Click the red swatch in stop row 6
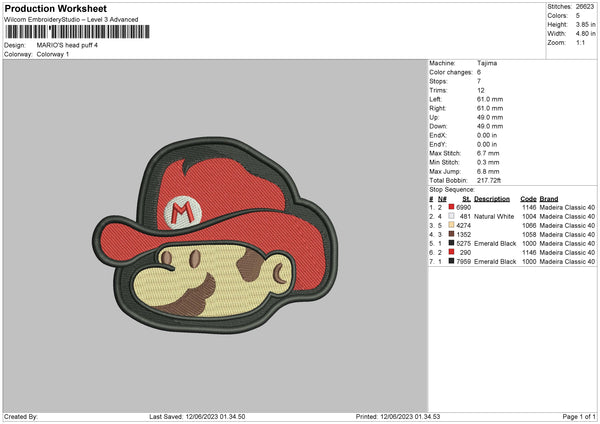This screenshot has height=424, width=600. (x=452, y=252)
